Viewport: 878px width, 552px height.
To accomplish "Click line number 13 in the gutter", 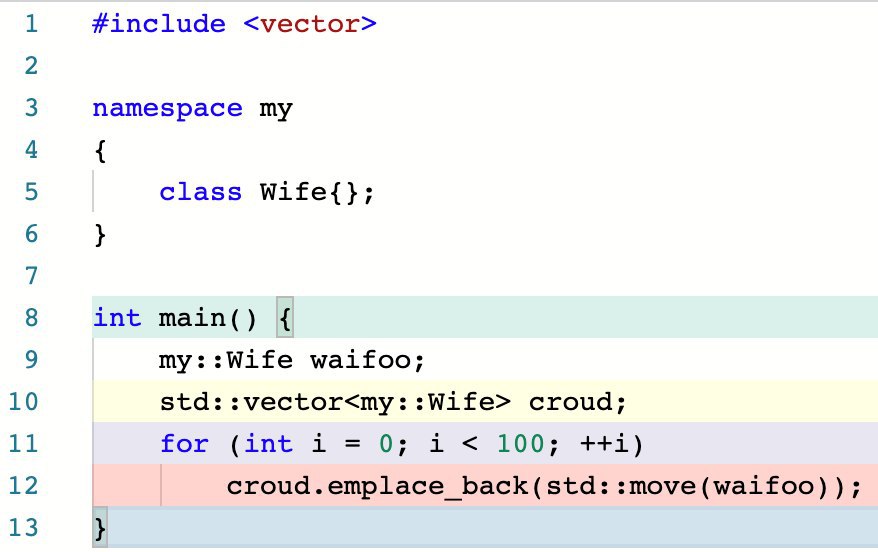I will pos(24,527).
